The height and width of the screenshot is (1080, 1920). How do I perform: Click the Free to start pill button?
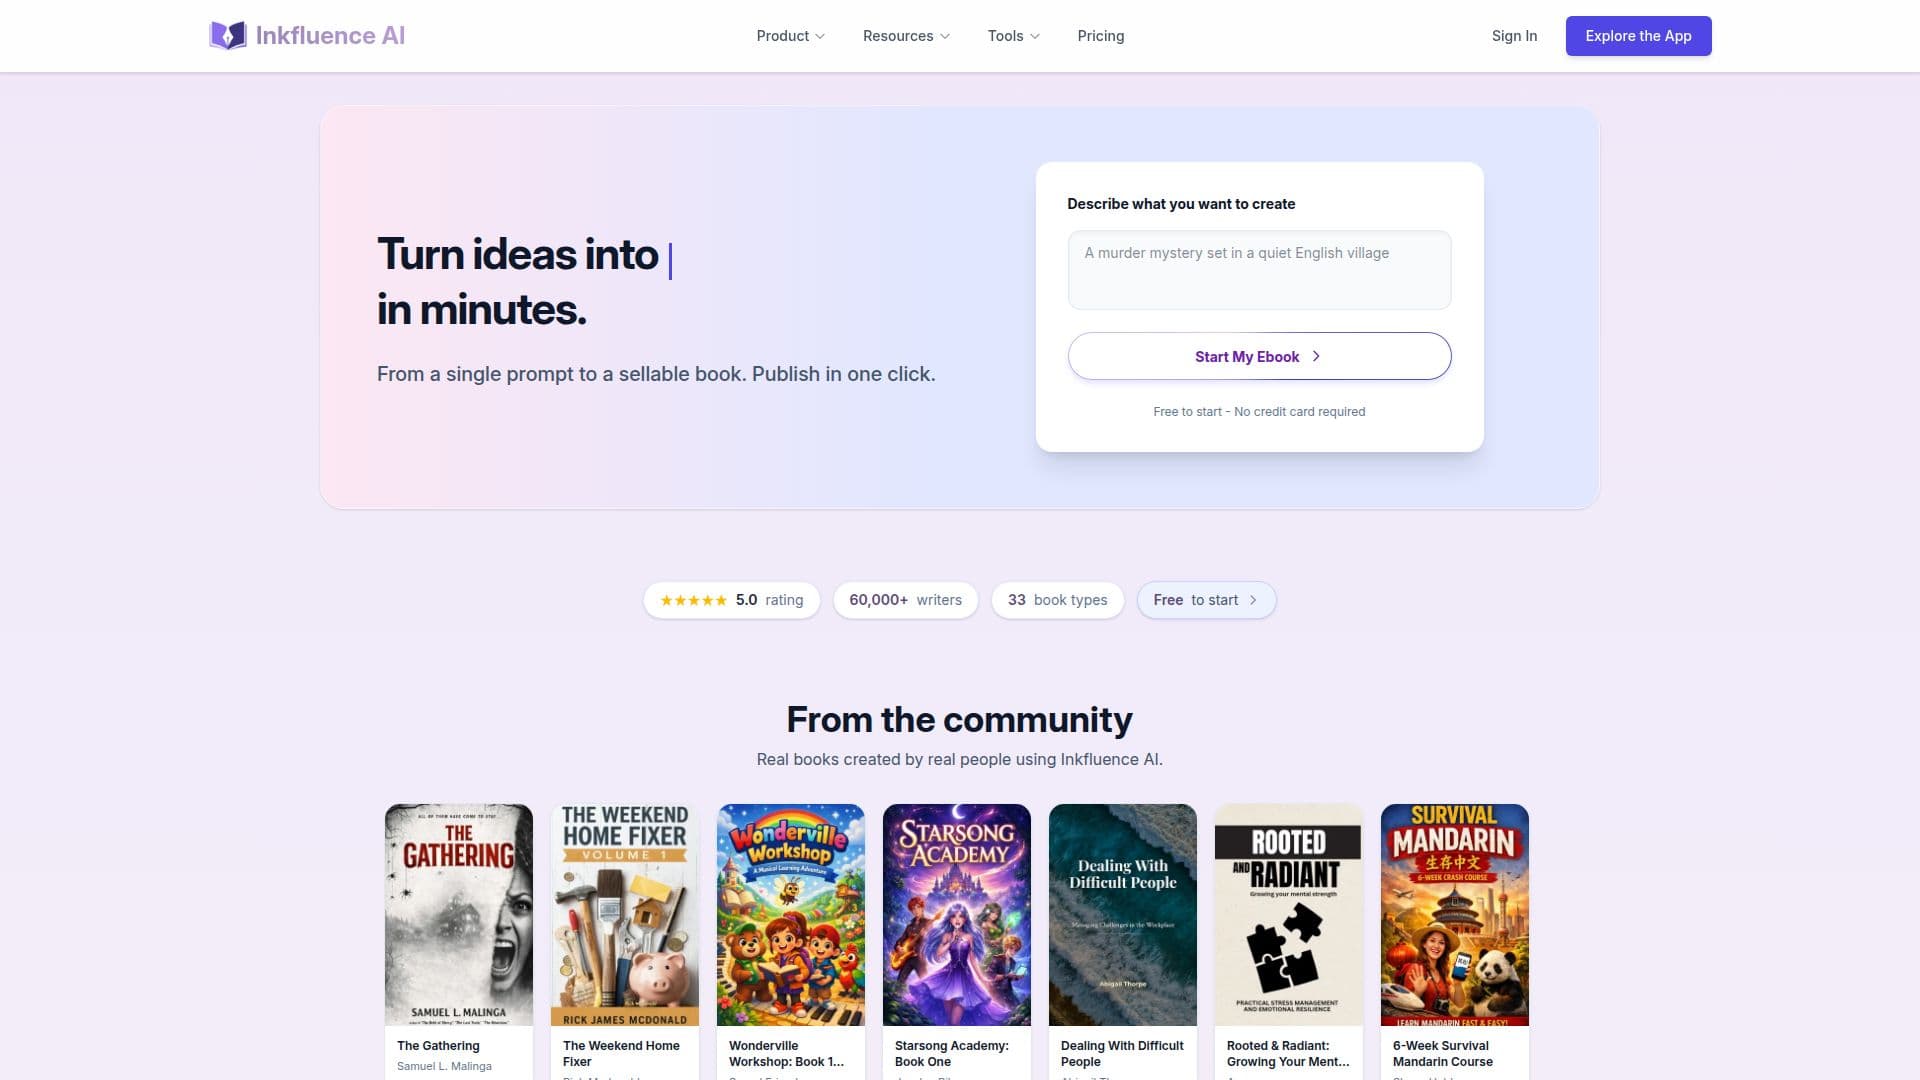tap(1206, 600)
